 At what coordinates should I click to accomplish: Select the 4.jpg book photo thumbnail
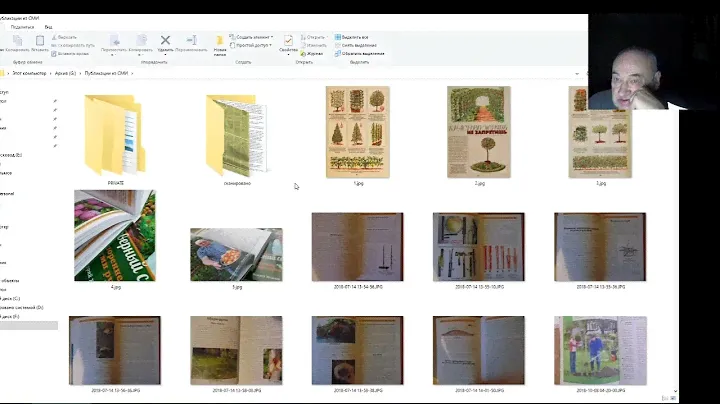[114, 235]
